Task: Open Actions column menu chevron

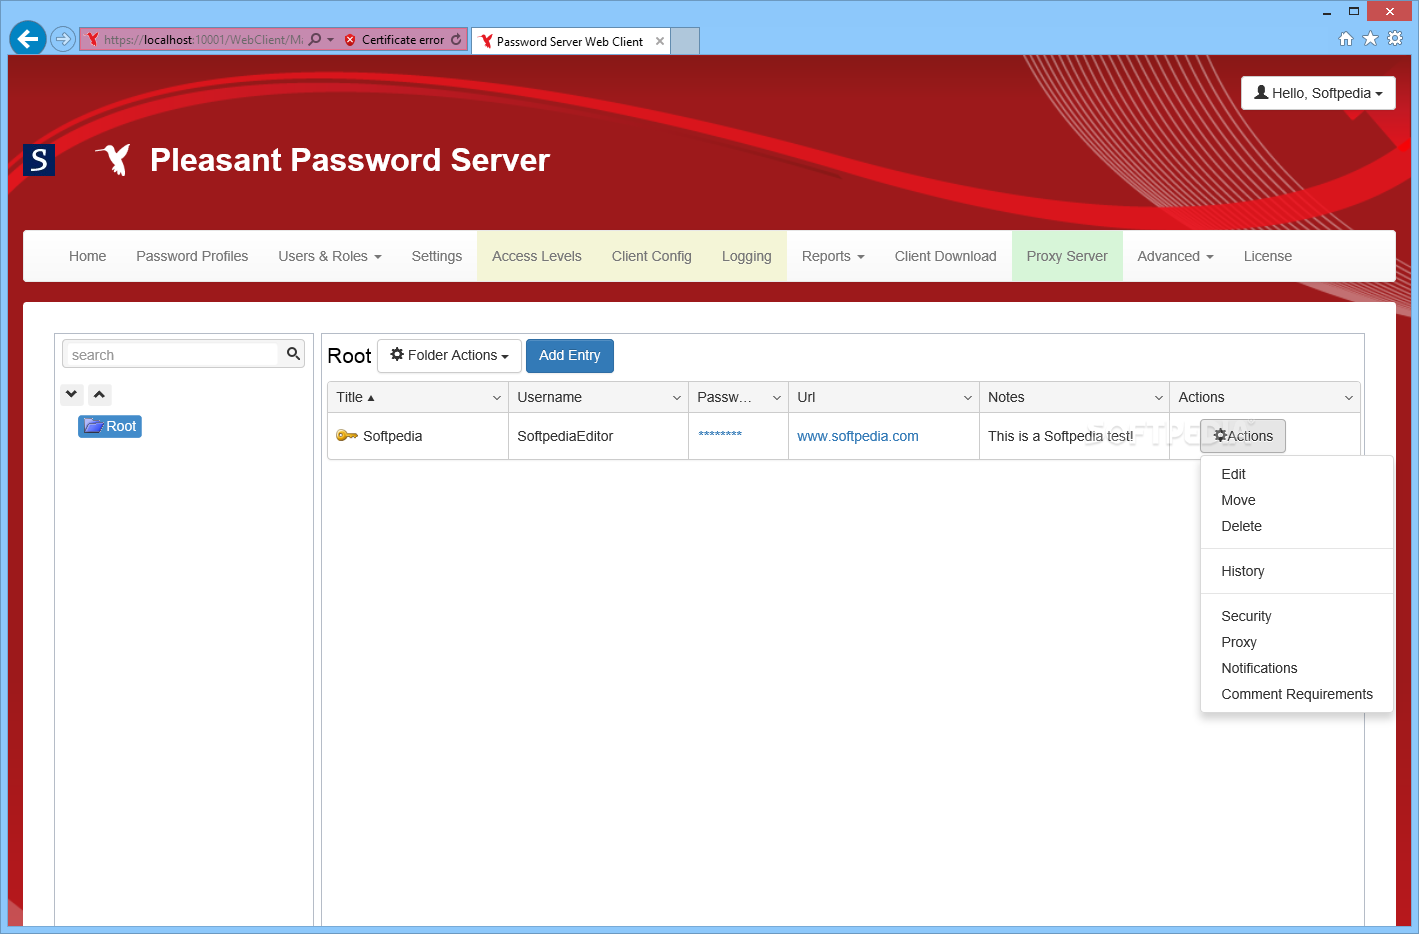Action: point(1349,398)
